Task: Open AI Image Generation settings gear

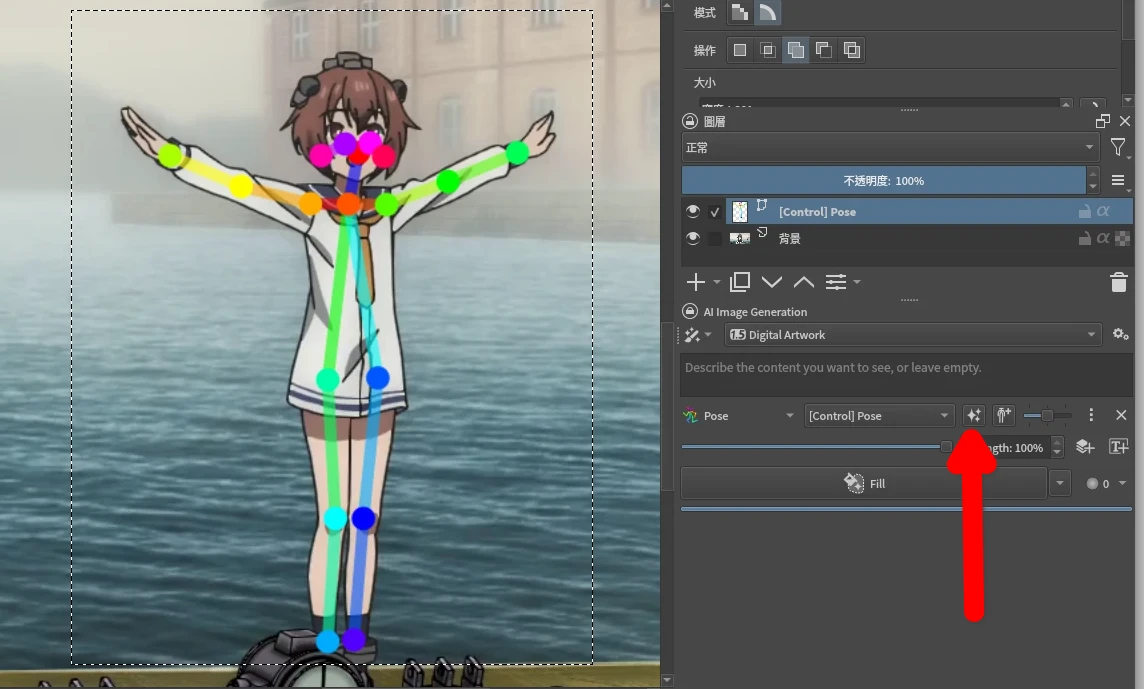Action: point(1120,335)
